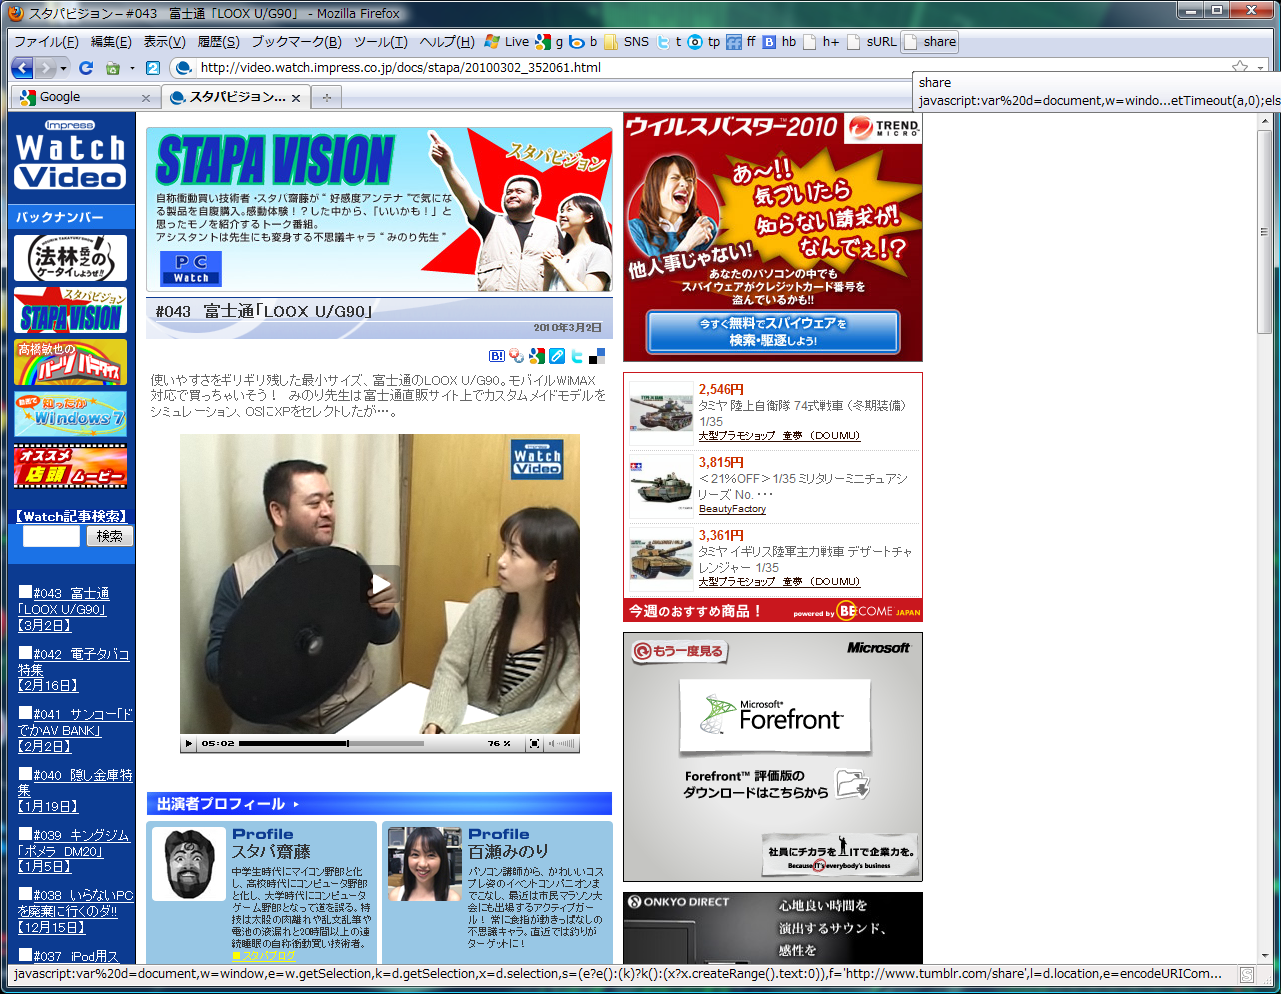This screenshot has height=994, width=1281.
Task: Open the オススメ店頭ムービー sidebar banner
Action: [70, 465]
